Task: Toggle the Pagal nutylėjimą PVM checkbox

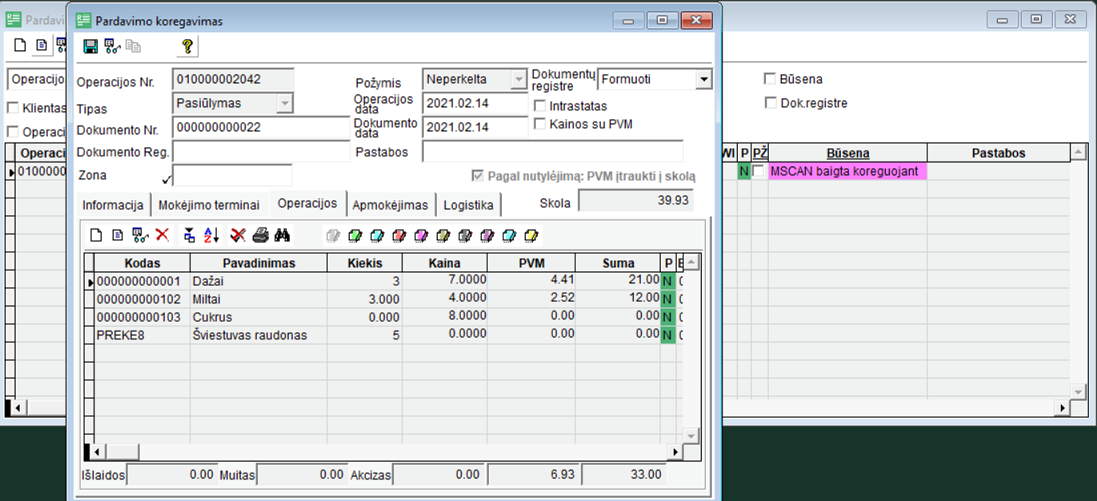Action: tap(479, 176)
